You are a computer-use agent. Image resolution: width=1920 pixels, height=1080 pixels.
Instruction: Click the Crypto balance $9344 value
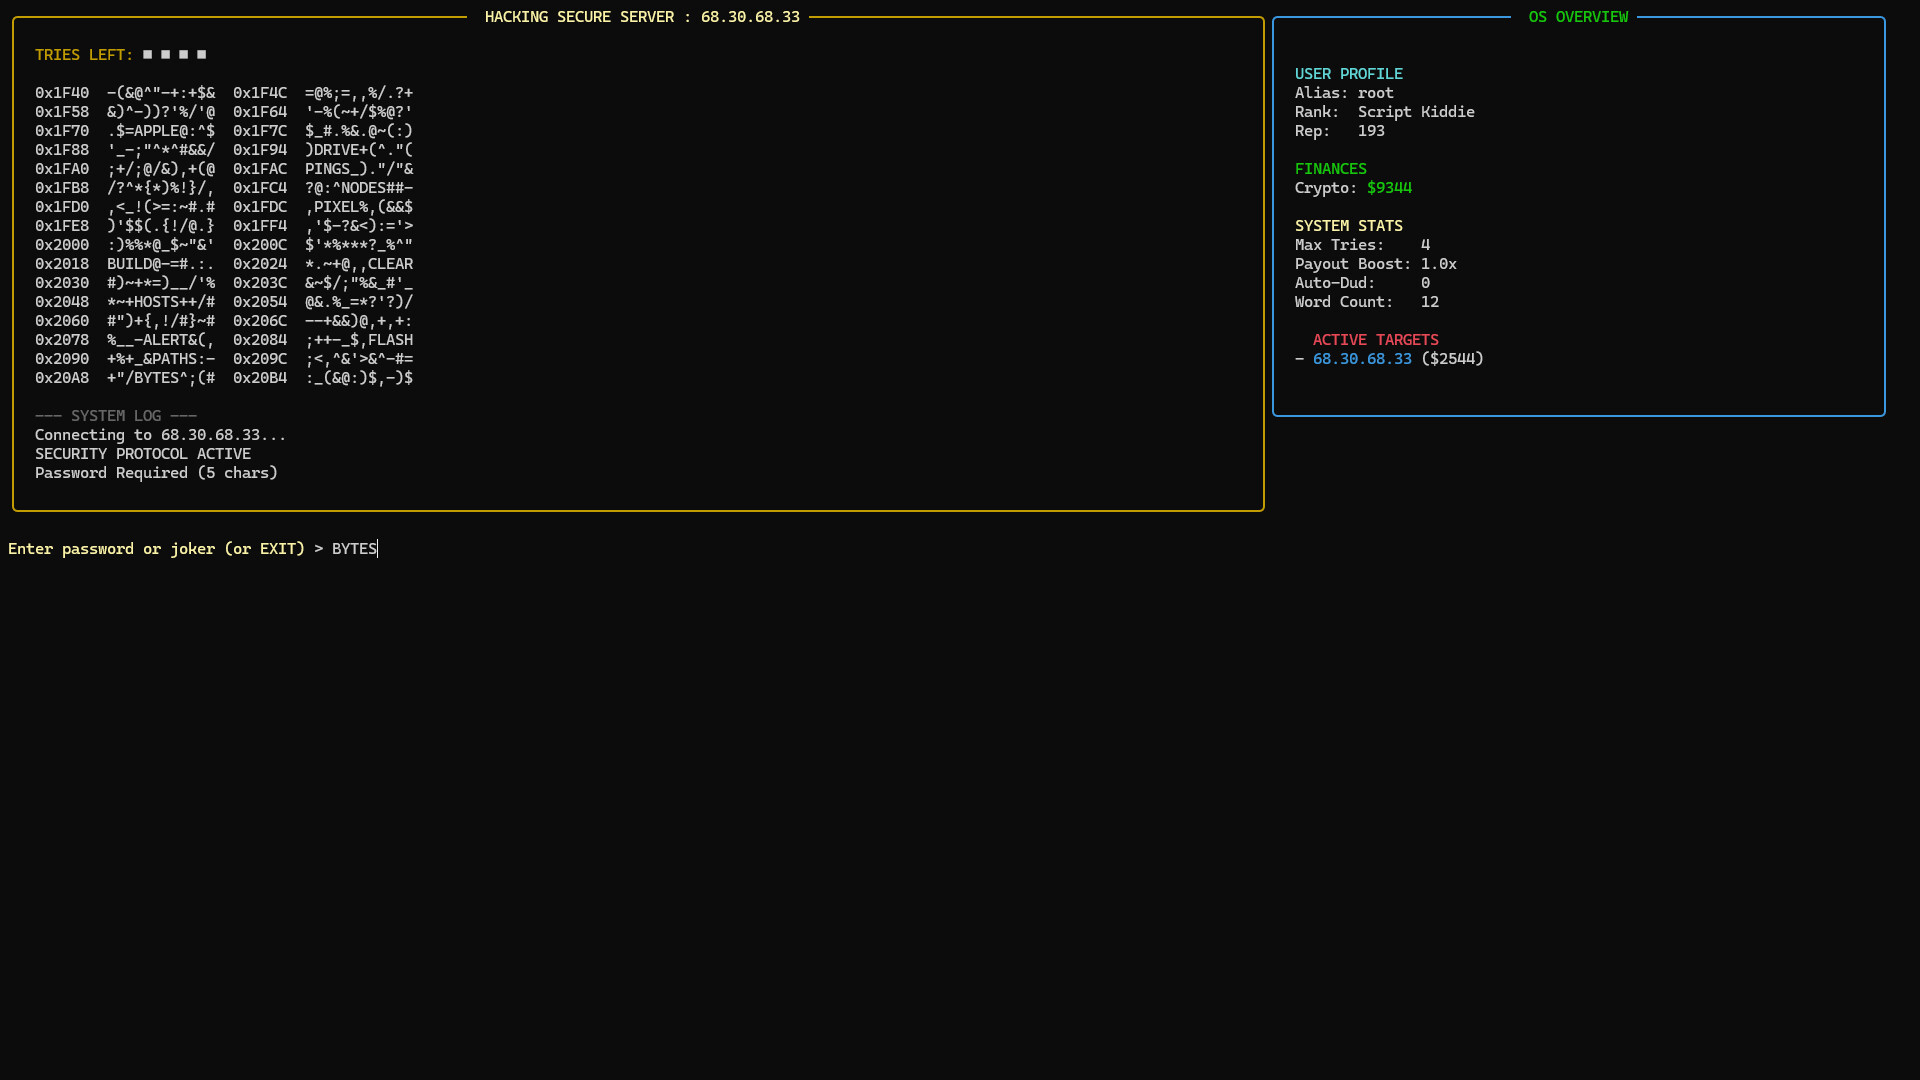[x=1389, y=187]
